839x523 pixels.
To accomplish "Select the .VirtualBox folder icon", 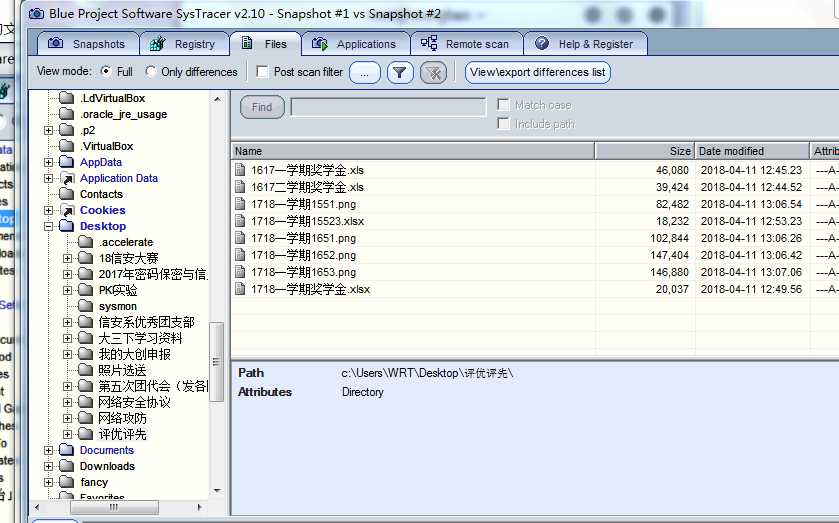I will tap(67, 146).
